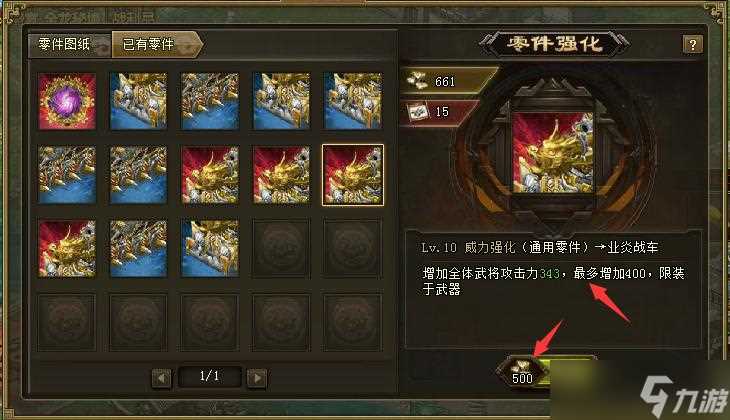The height and width of the screenshot is (420, 730).
Task: Select spiked part in first row third slot
Action: pos(210,101)
